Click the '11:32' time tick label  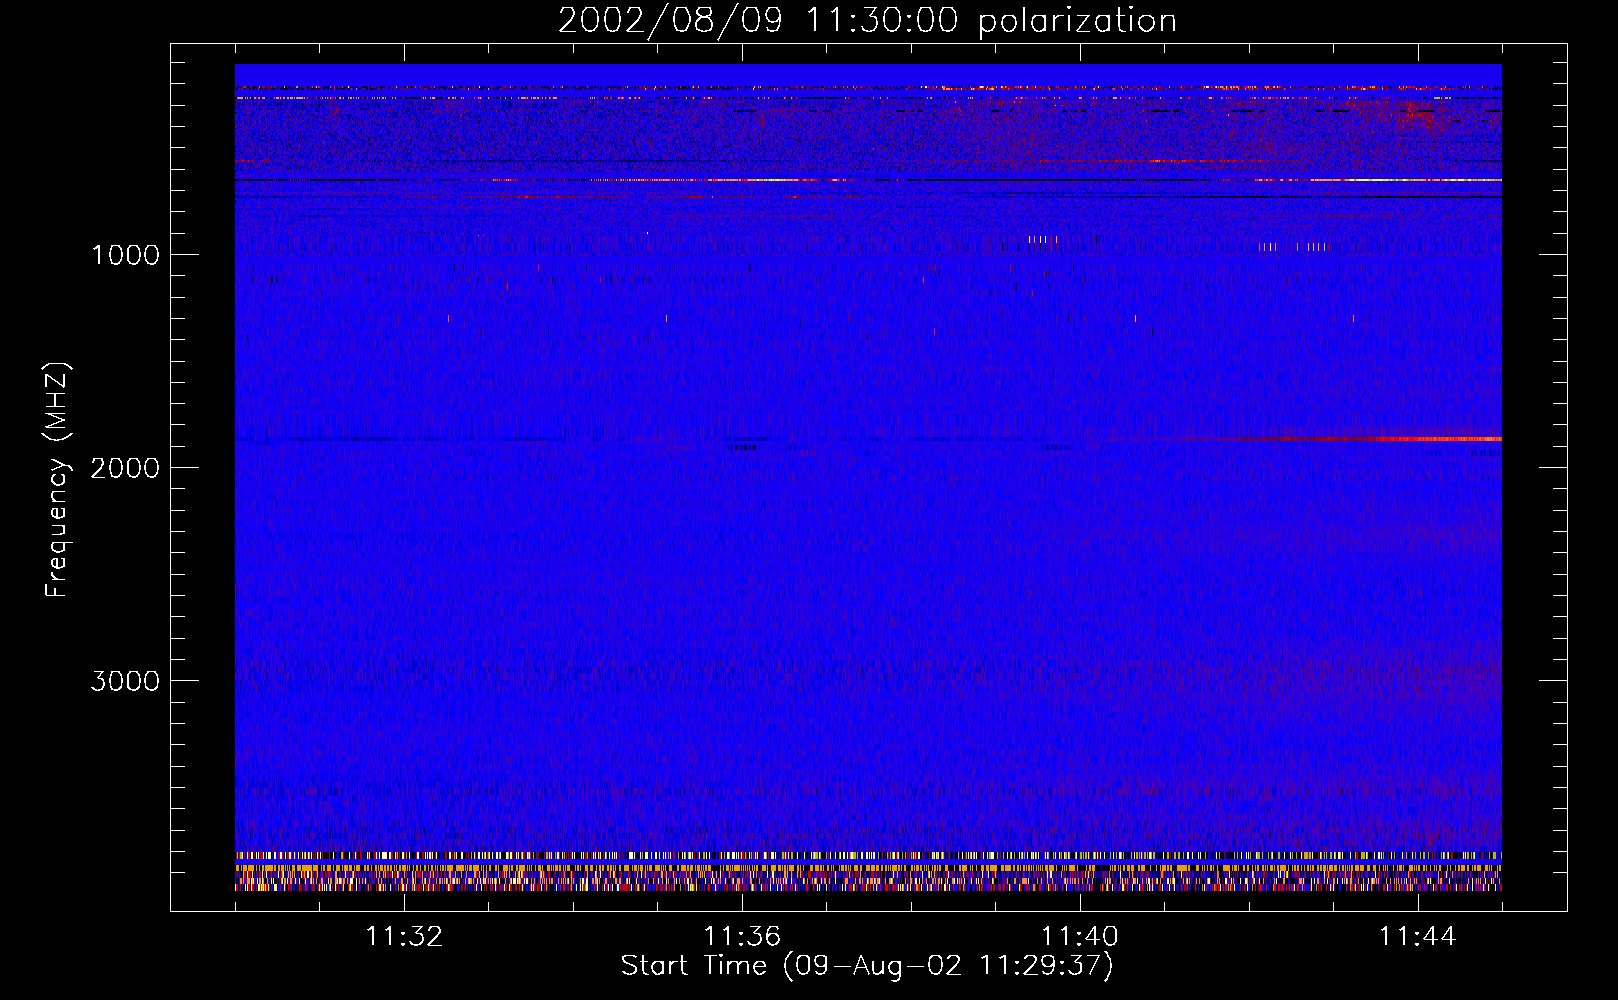click(x=404, y=937)
